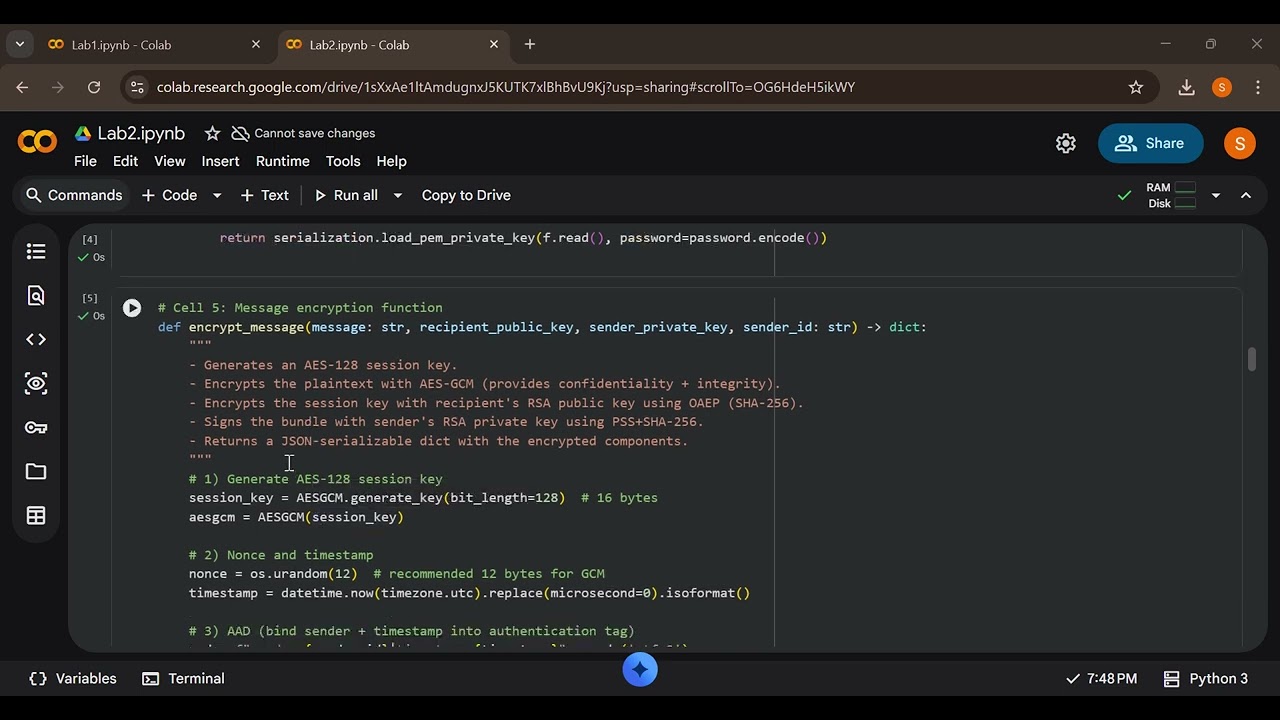The width and height of the screenshot is (1280, 720).
Task: Star the Lab2.ipynb notebook
Action: point(212,133)
